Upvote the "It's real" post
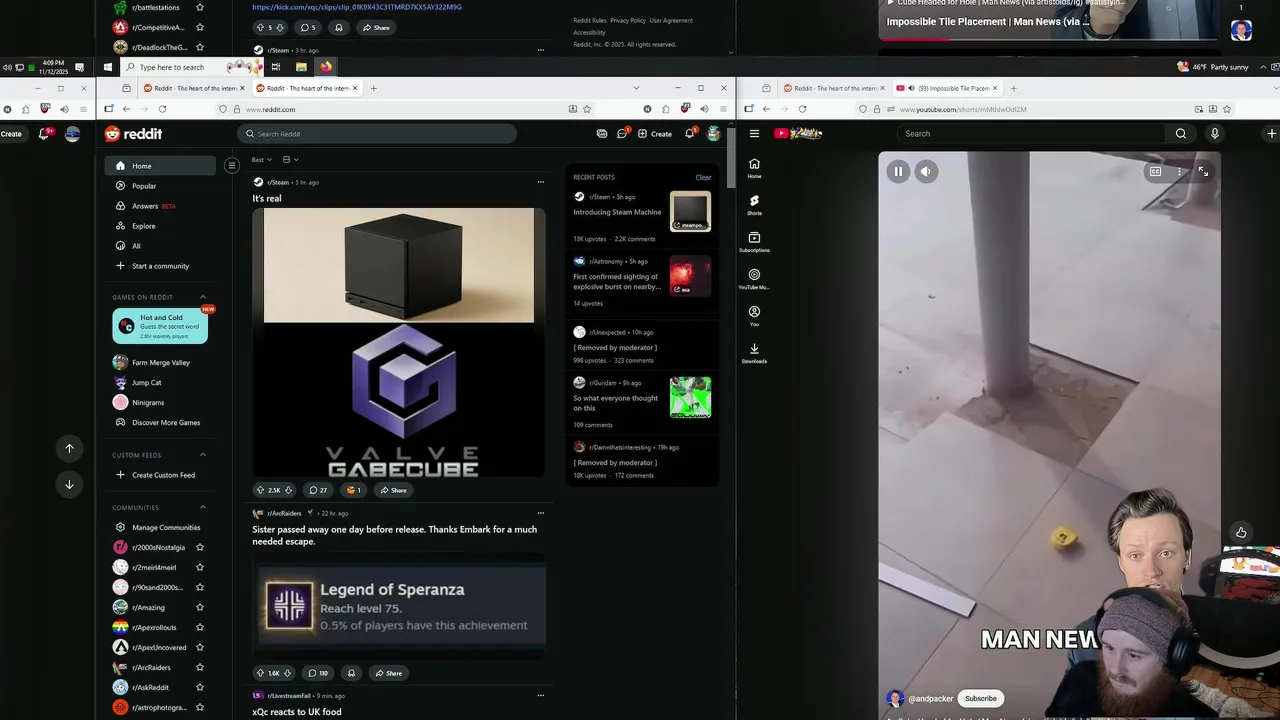This screenshot has height=720, width=1280. (x=260, y=490)
